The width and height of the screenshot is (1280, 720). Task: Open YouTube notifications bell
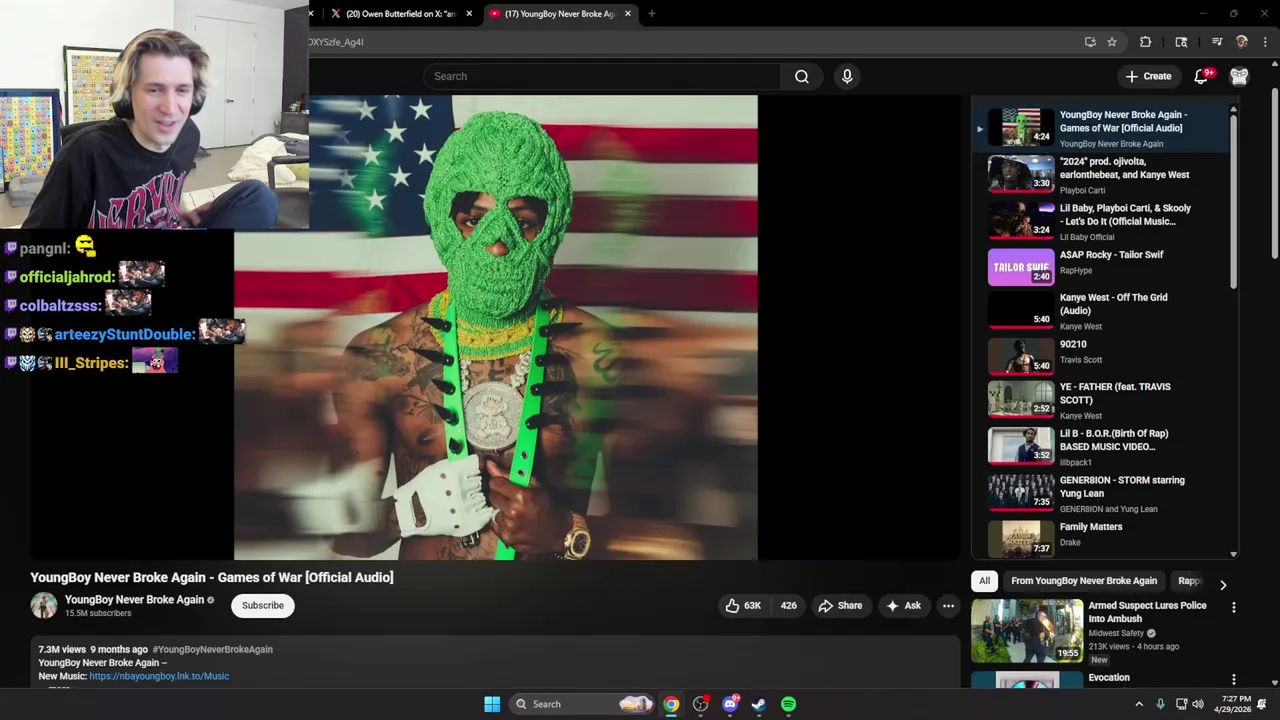pyautogui.click(x=1201, y=76)
